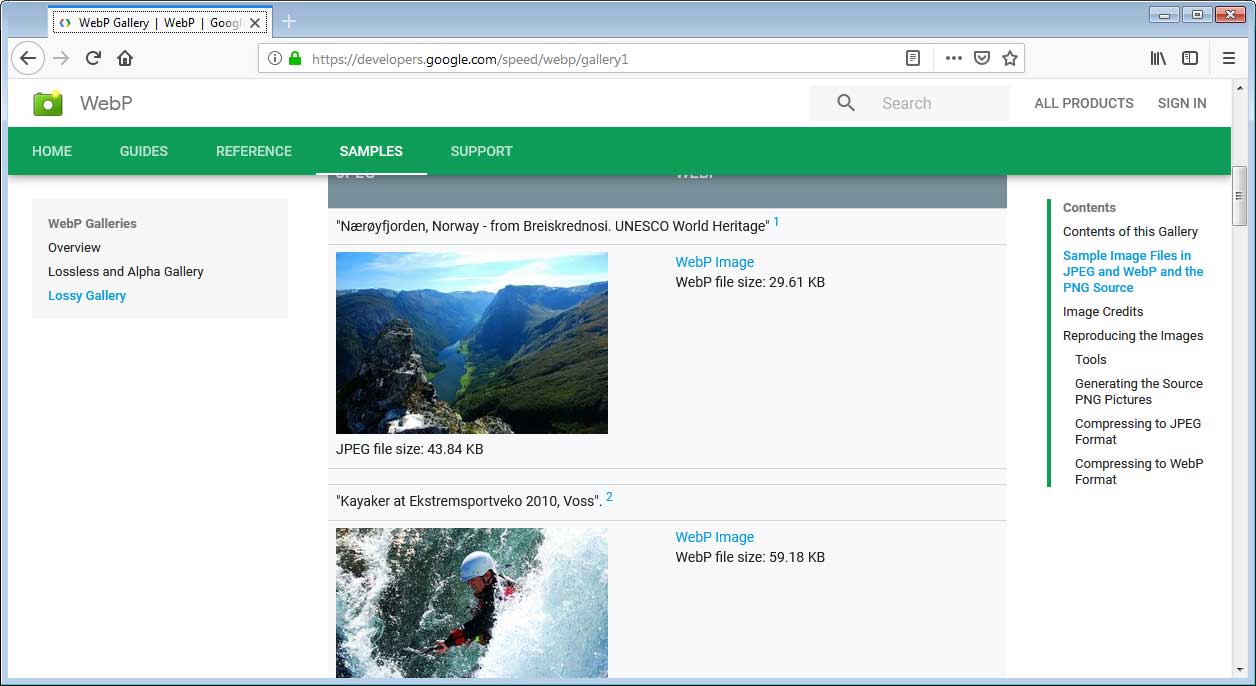The width and height of the screenshot is (1256, 686).
Task: Click the green secure connection padlock
Action: point(295,59)
